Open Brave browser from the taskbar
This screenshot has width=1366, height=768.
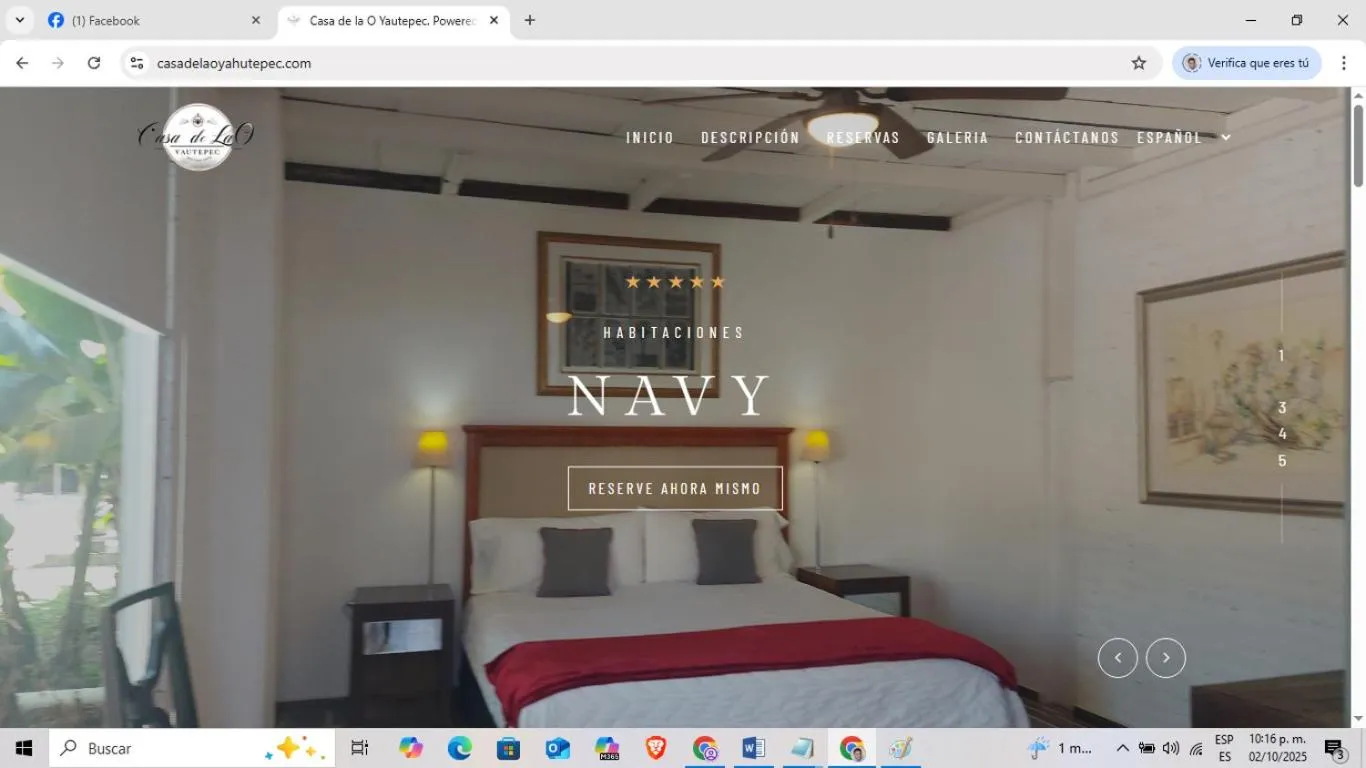point(656,748)
